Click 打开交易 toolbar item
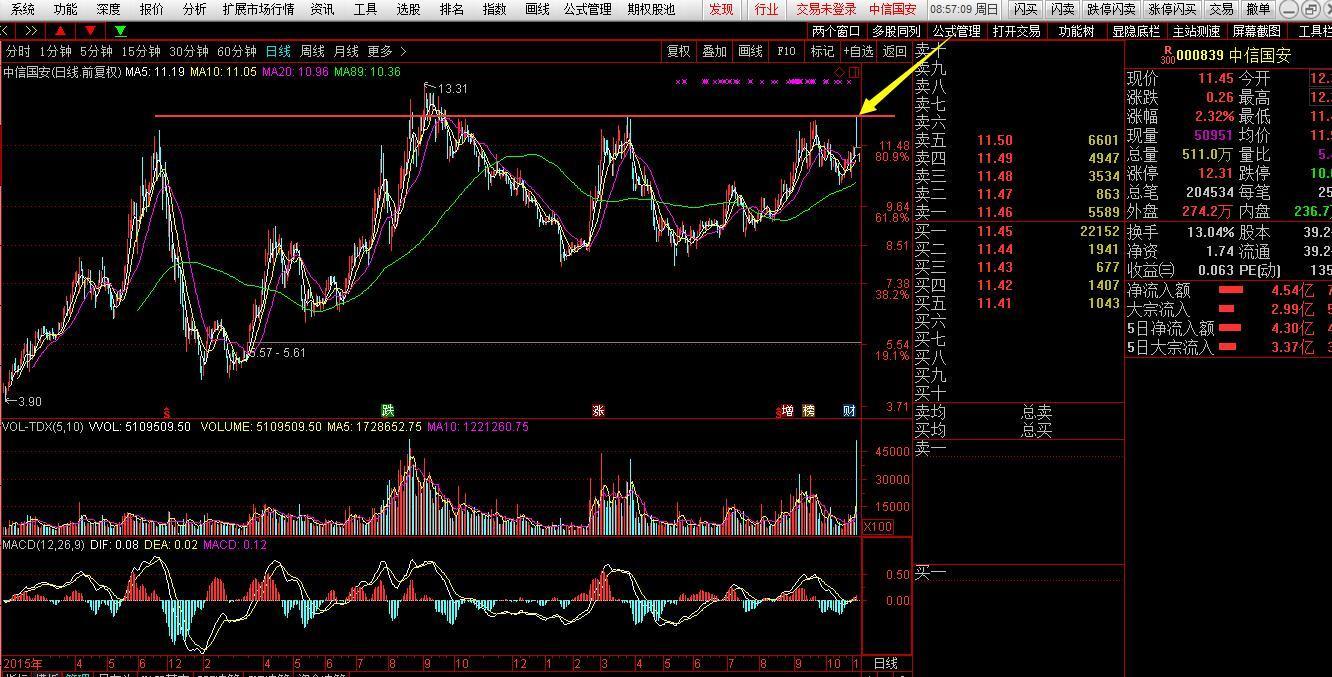The width and height of the screenshot is (1332, 677). click(1016, 31)
